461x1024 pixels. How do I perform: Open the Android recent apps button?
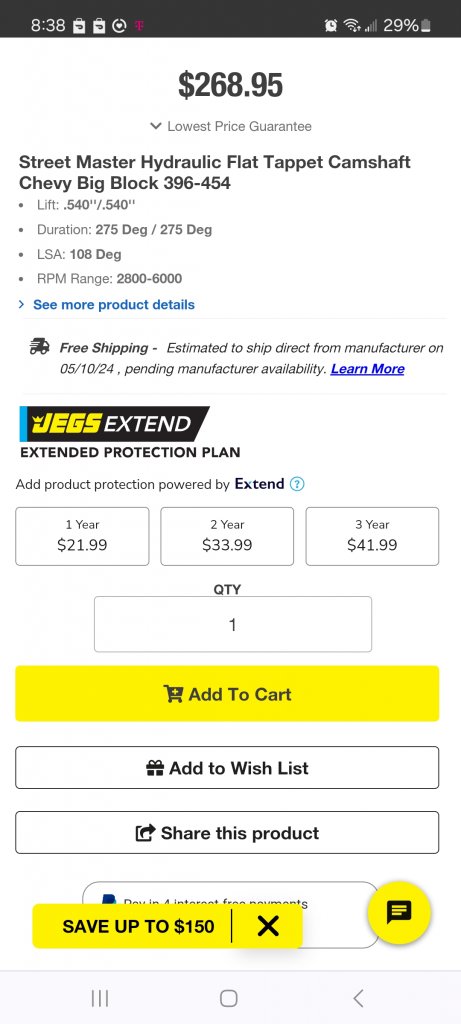[x=99, y=998]
